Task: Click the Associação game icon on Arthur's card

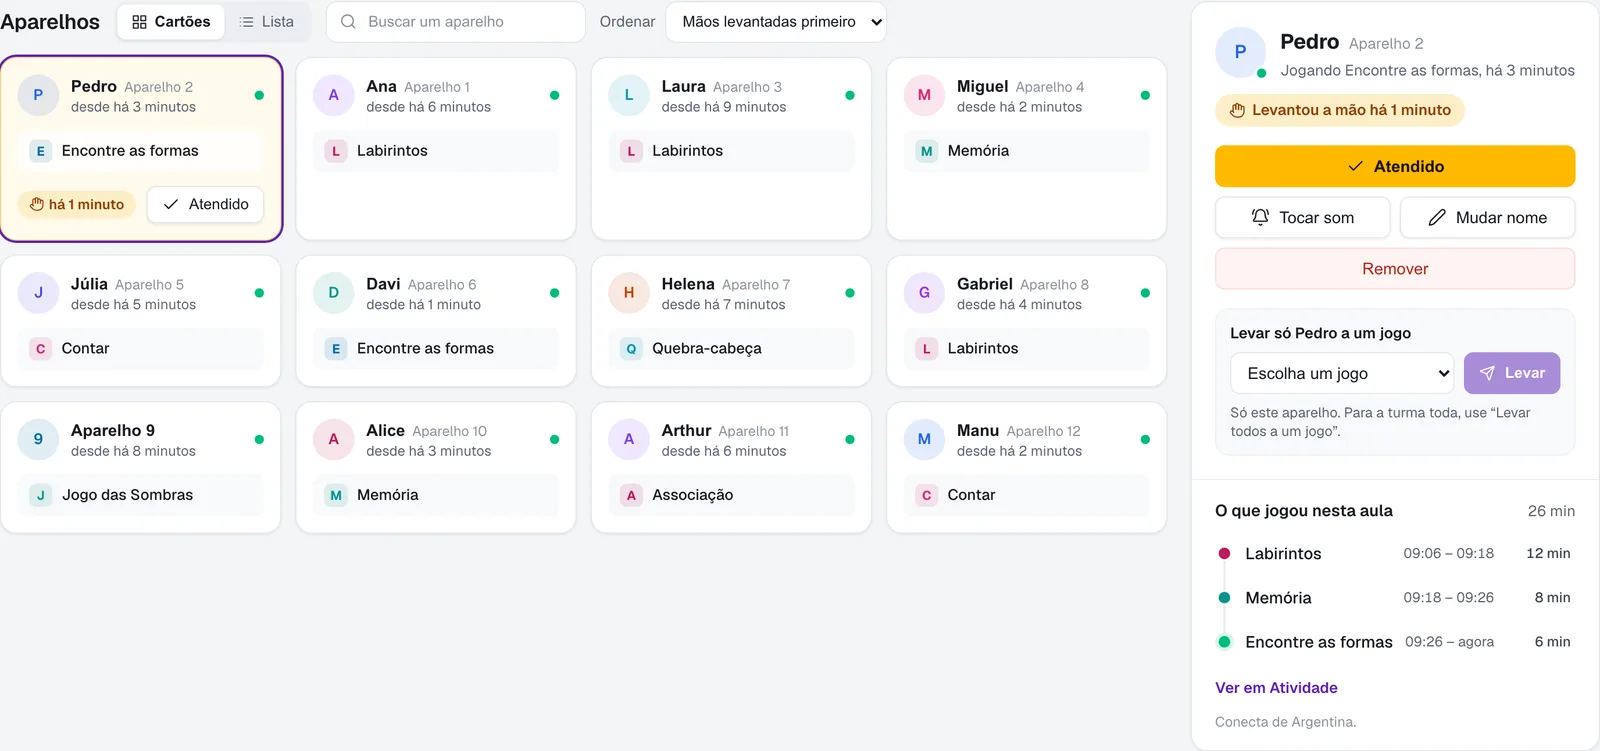Action: point(631,495)
